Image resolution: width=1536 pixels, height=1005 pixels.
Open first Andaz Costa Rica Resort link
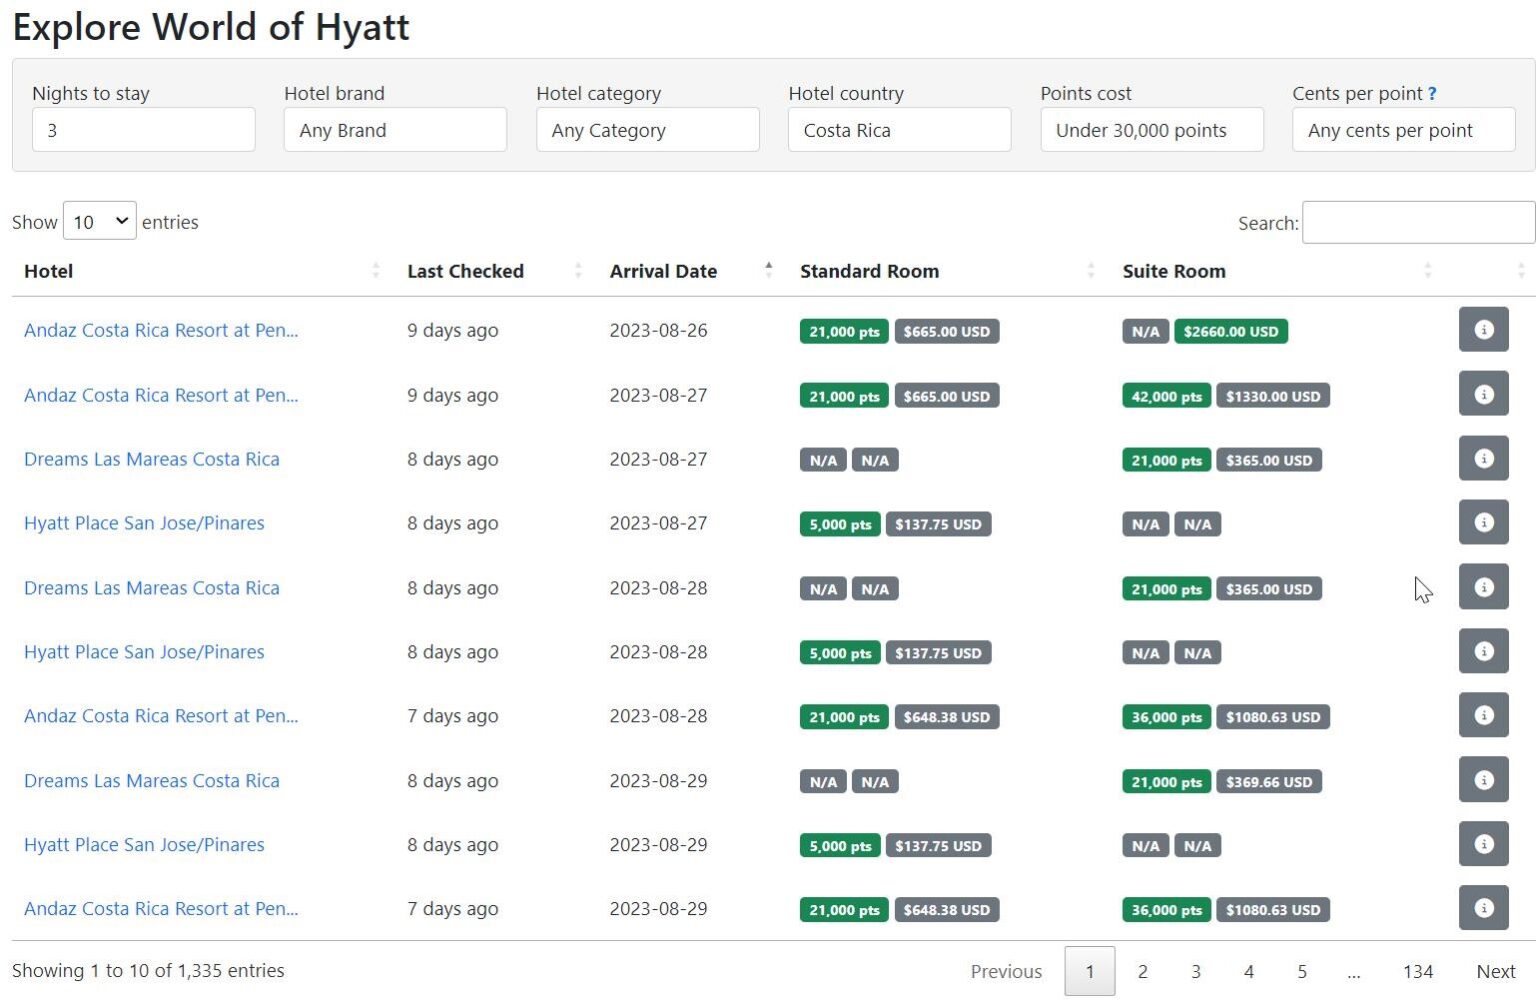click(x=161, y=330)
